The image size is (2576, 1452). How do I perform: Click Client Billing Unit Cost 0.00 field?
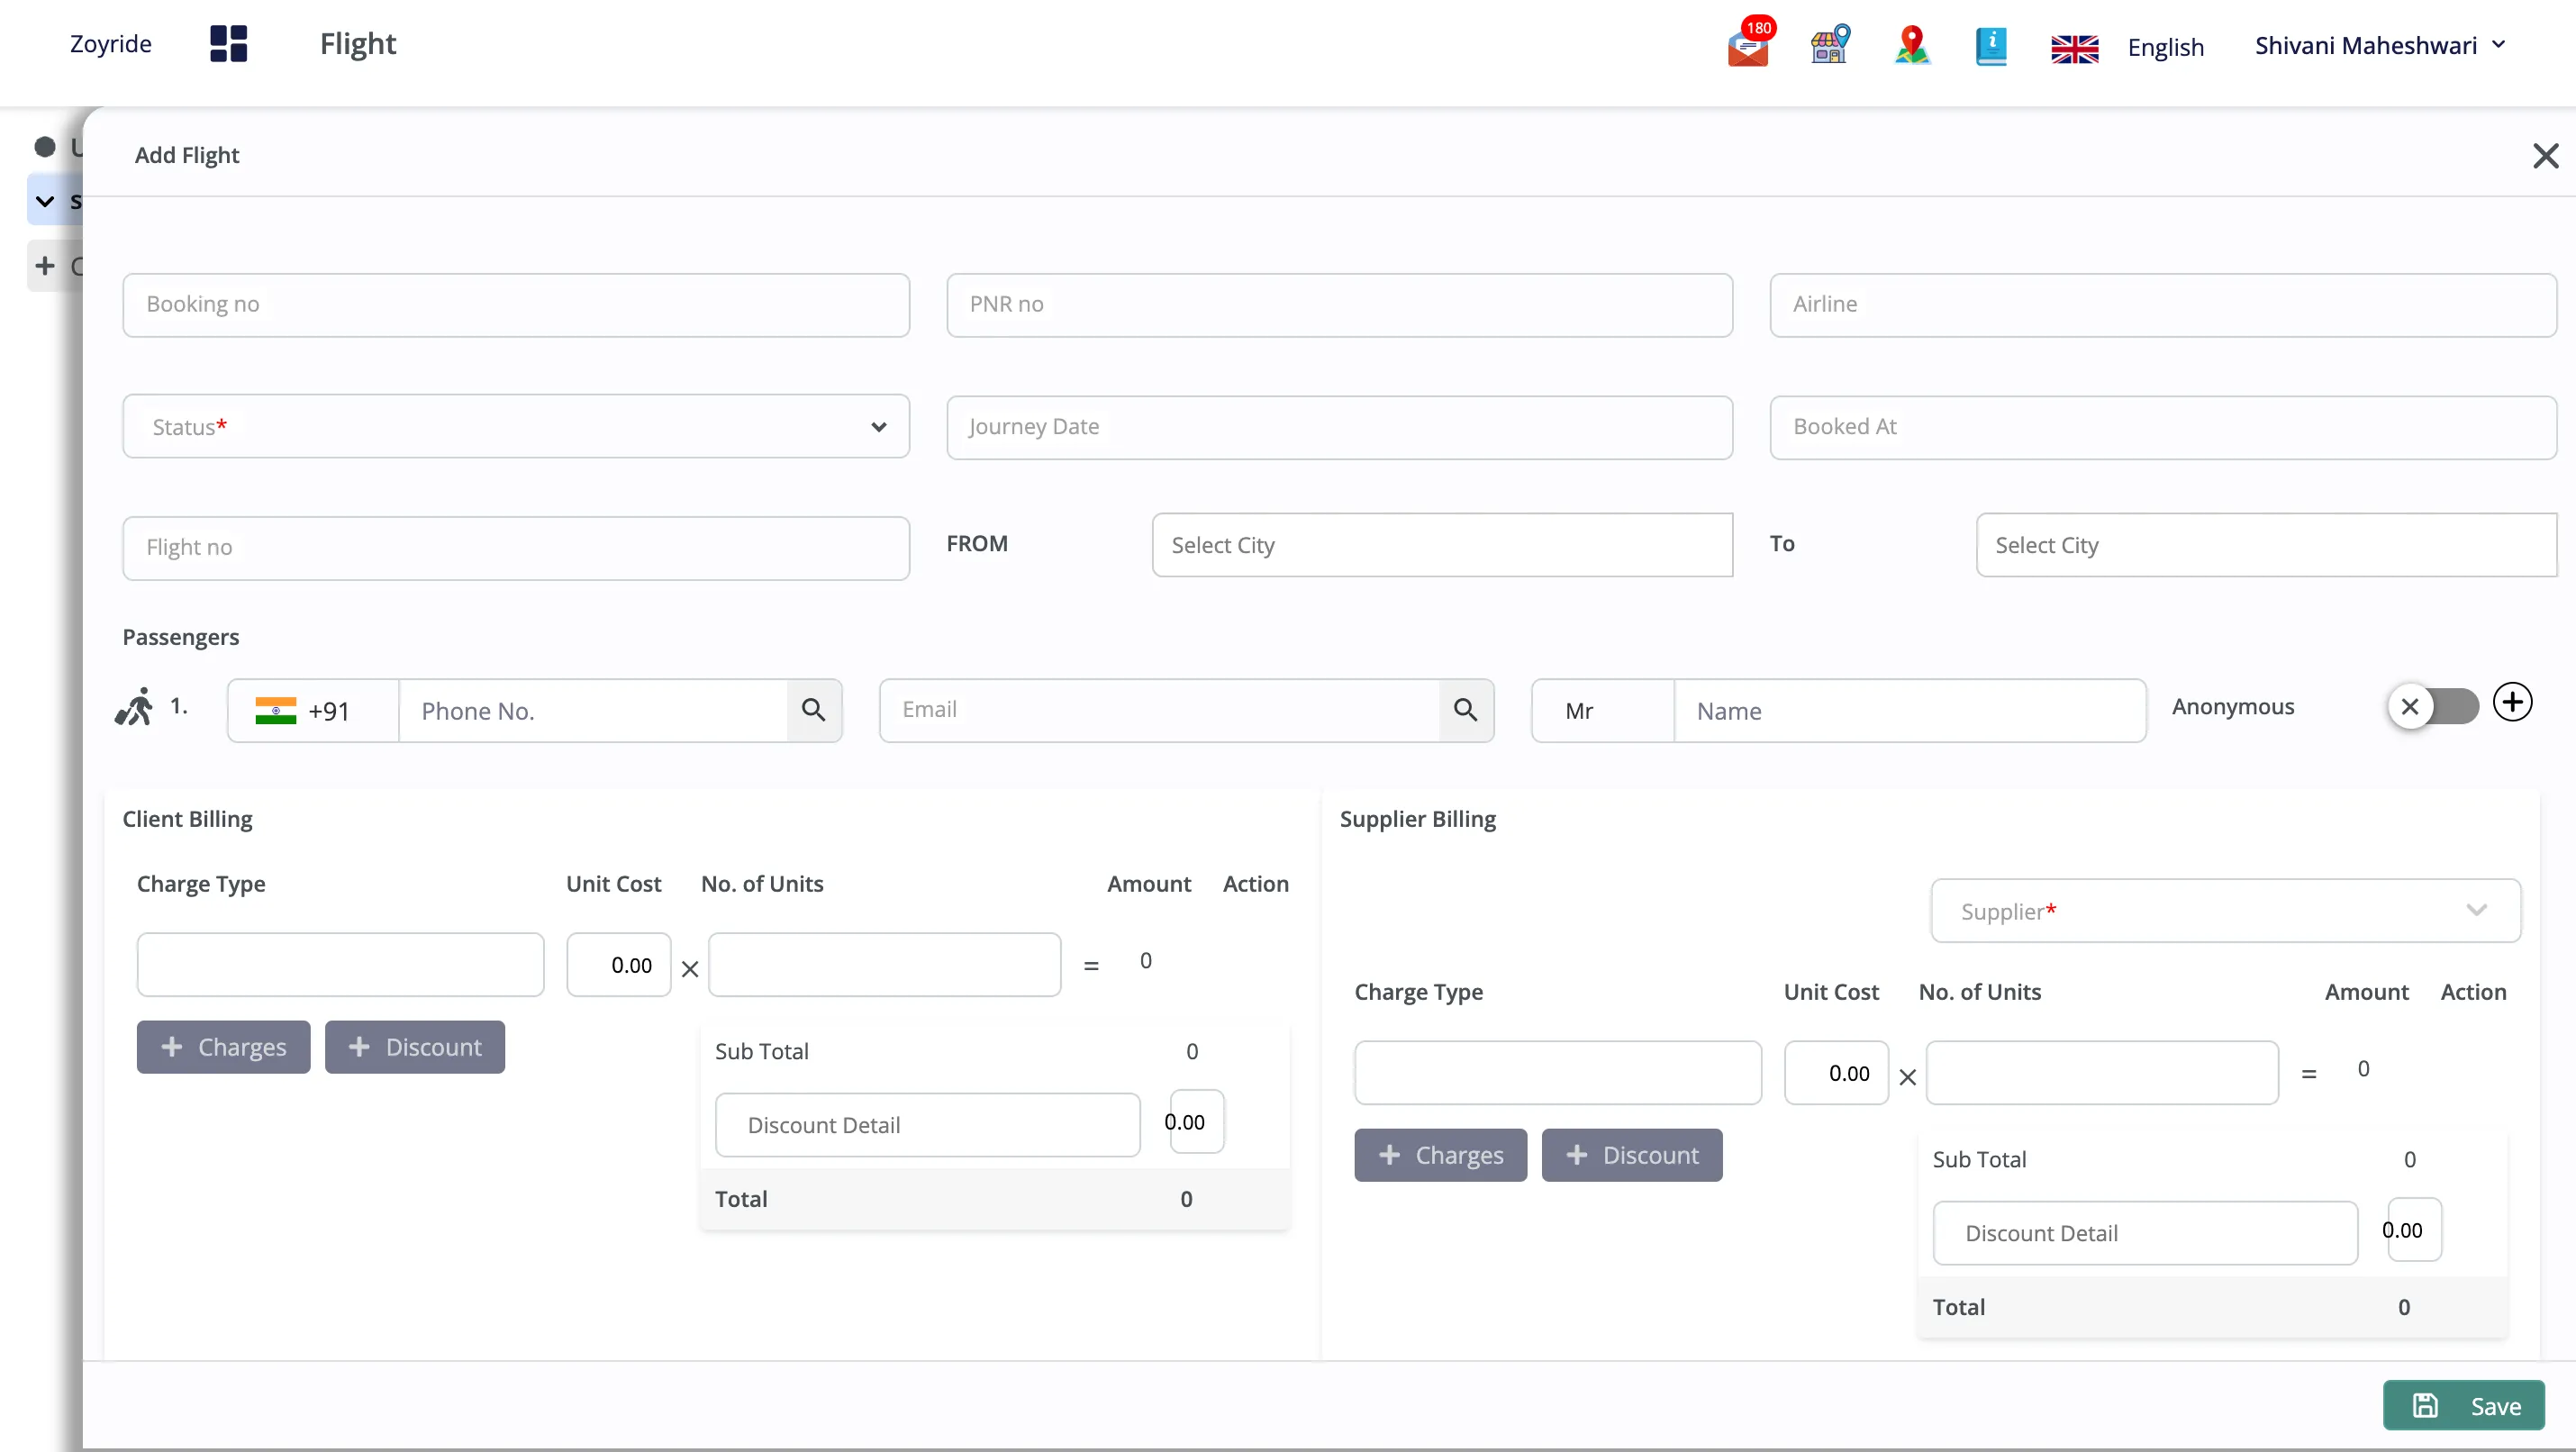[x=618, y=965]
